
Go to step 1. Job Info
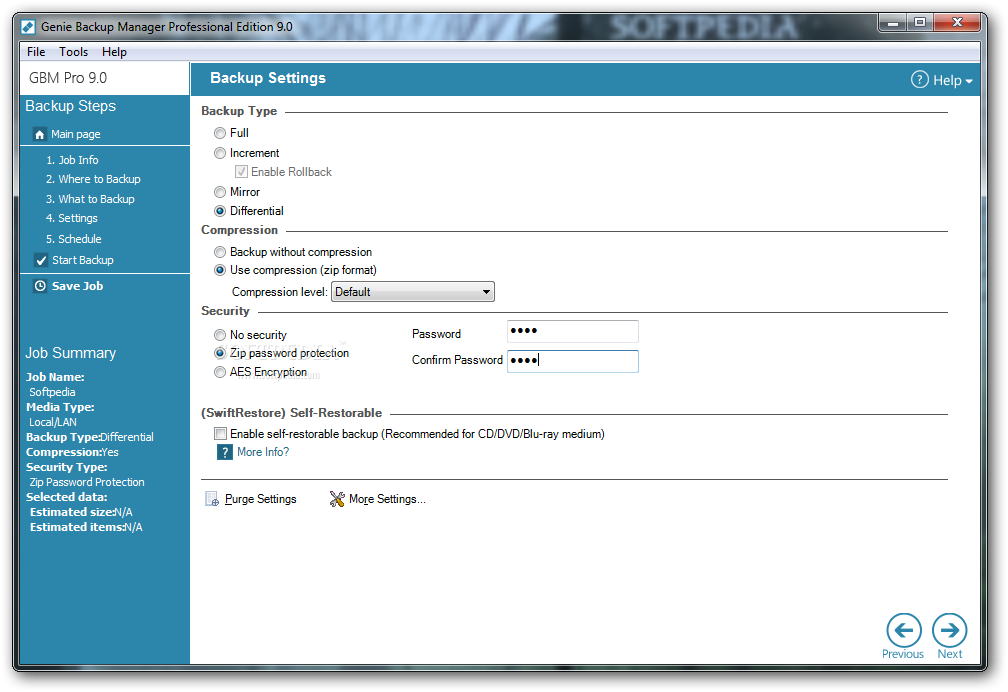pos(72,160)
